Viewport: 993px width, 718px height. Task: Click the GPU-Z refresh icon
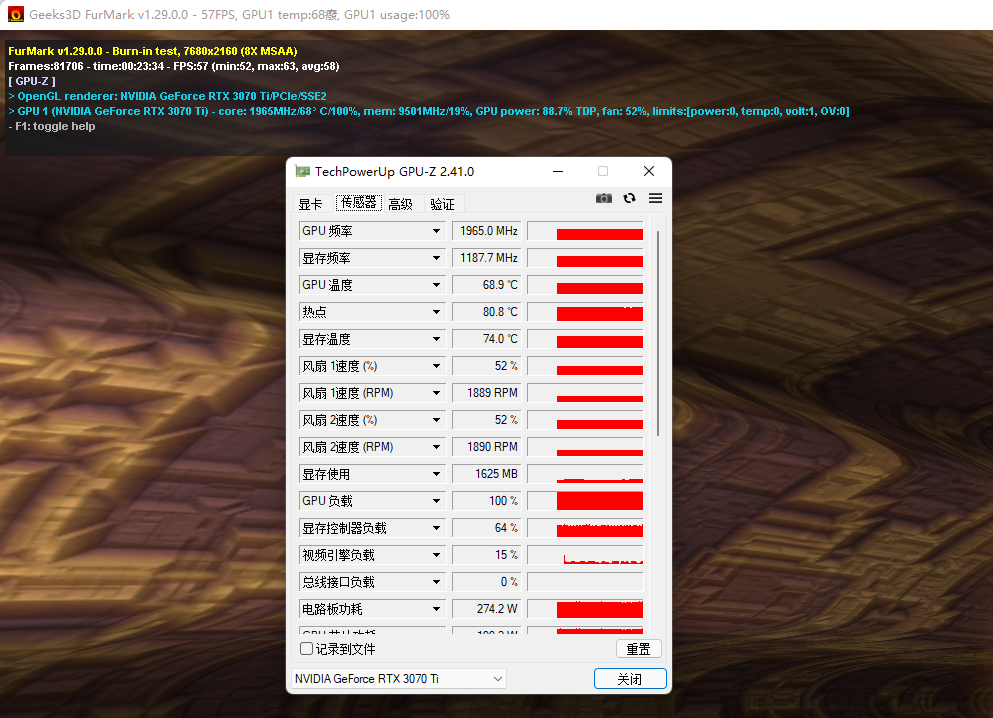tap(629, 198)
